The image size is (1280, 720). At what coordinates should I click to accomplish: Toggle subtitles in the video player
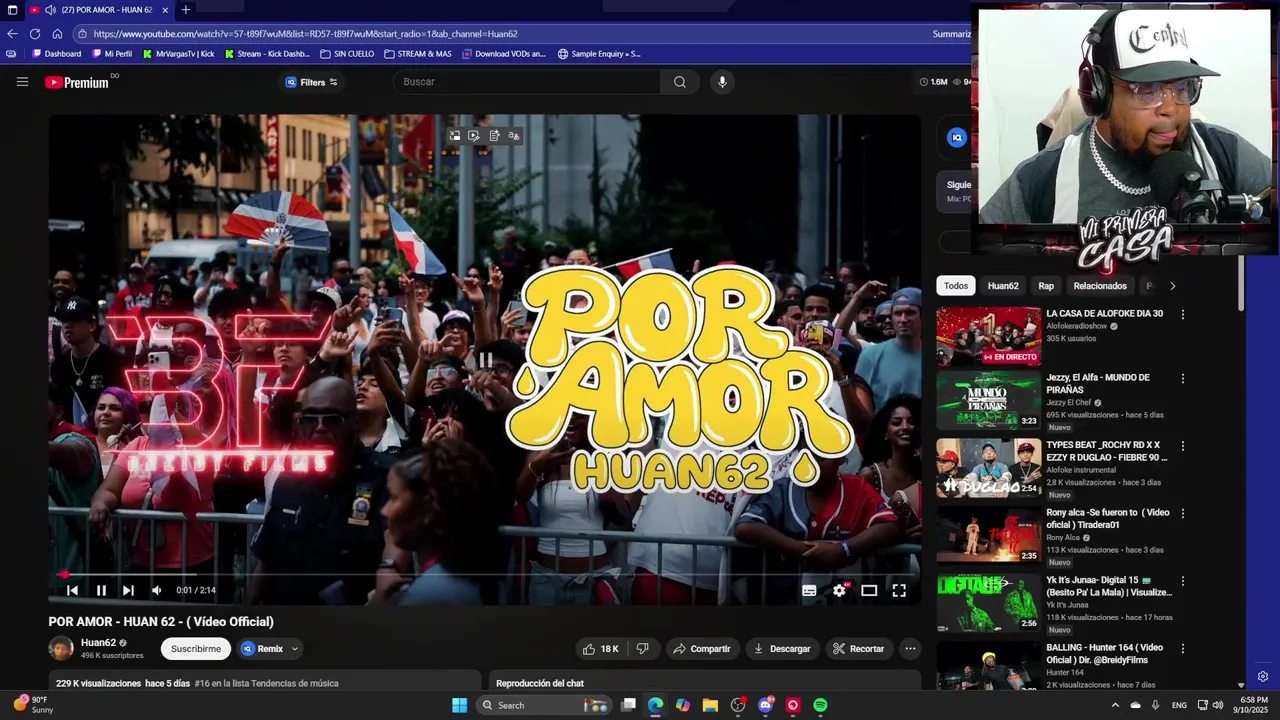(809, 590)
